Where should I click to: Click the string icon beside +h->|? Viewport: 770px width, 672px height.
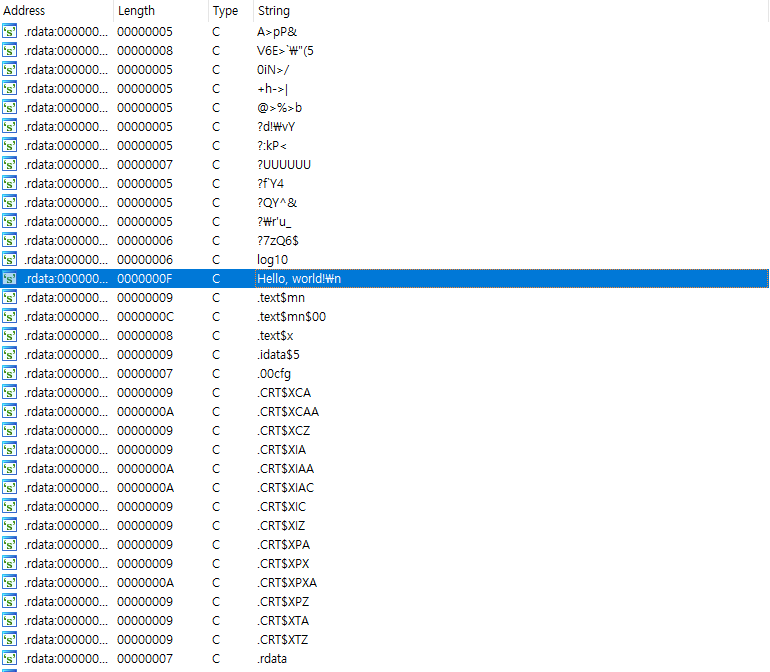point(9,88)
